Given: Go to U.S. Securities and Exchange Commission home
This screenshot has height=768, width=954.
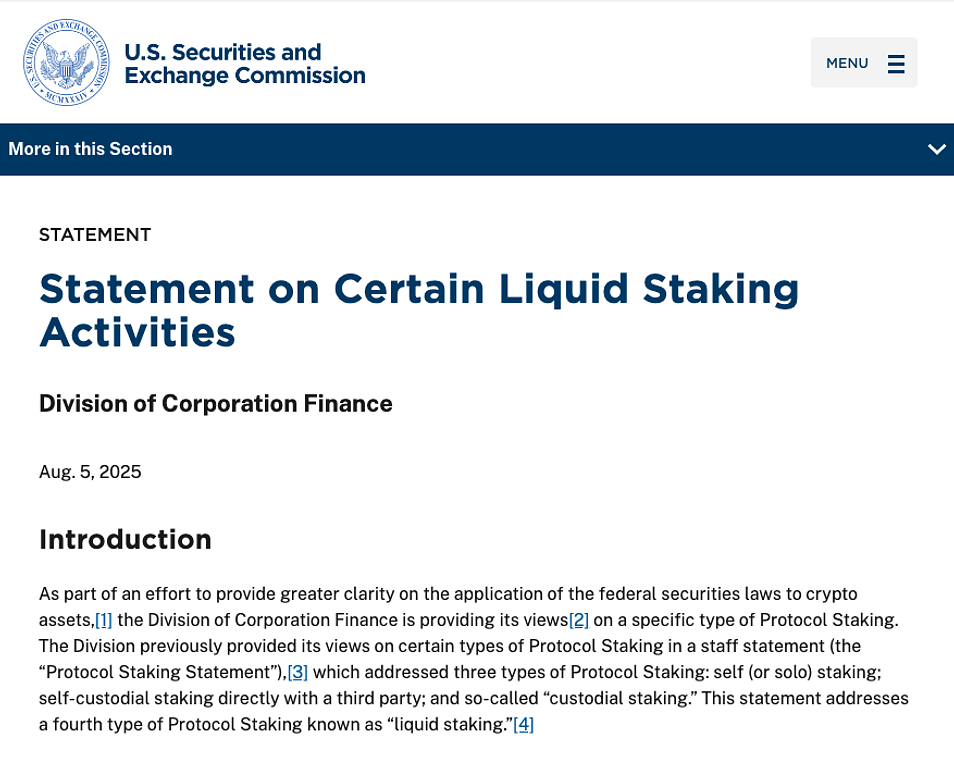Looking at the screenshot, I should (244, 63).
